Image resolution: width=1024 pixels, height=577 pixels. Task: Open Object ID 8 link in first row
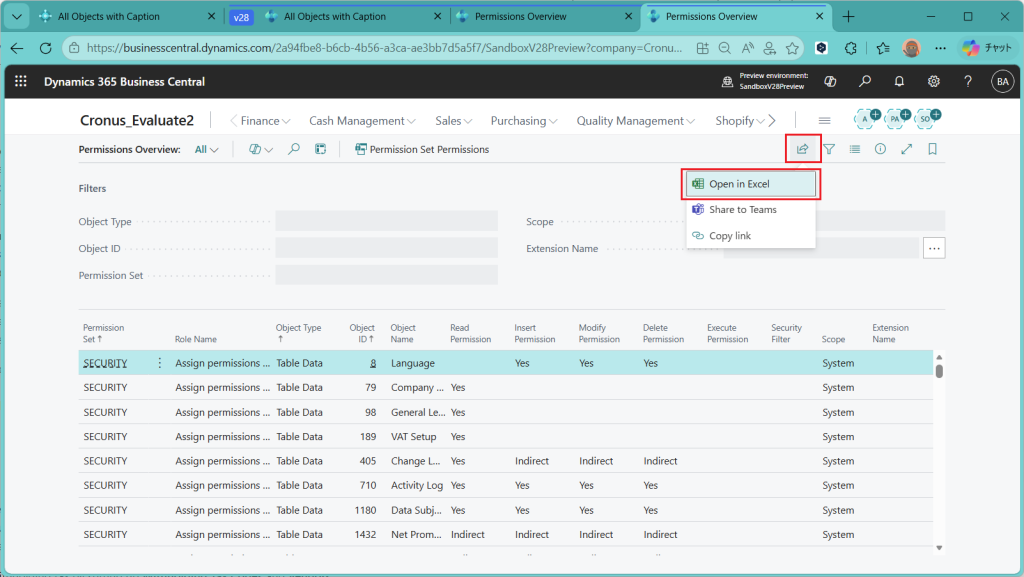click(373, 363)
